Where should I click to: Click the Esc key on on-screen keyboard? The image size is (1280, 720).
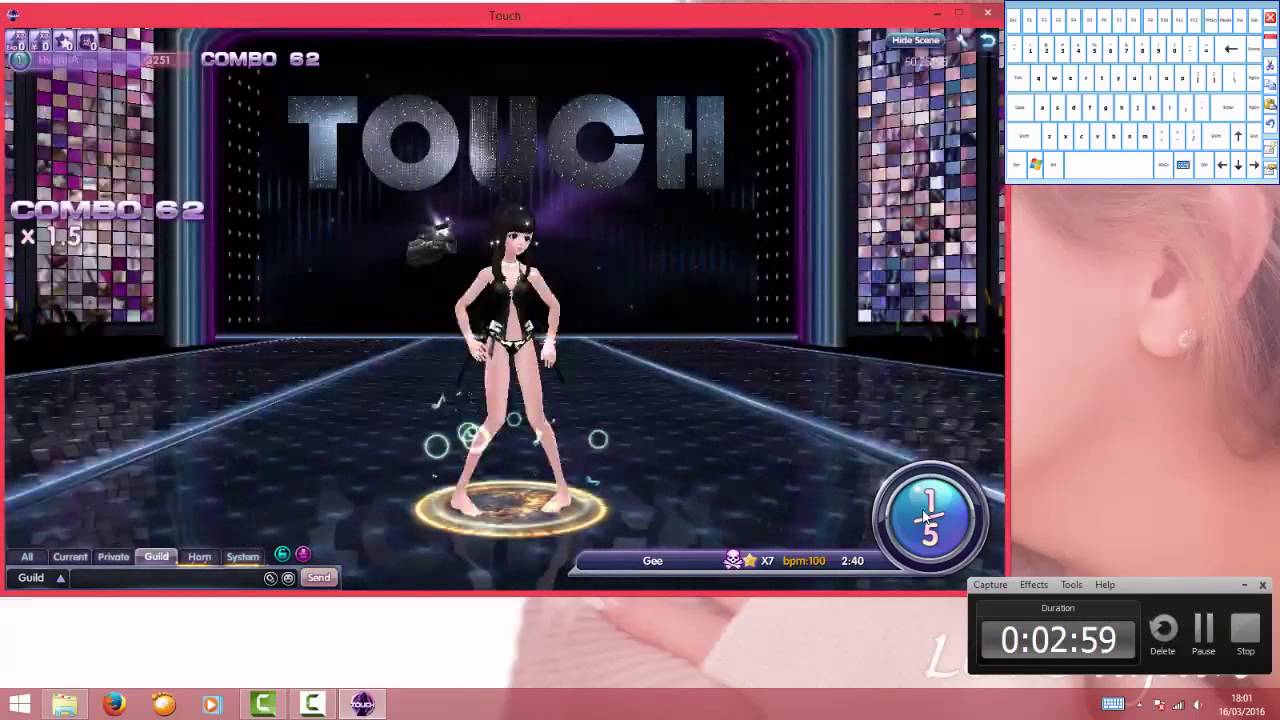(x=1013, y=20)
